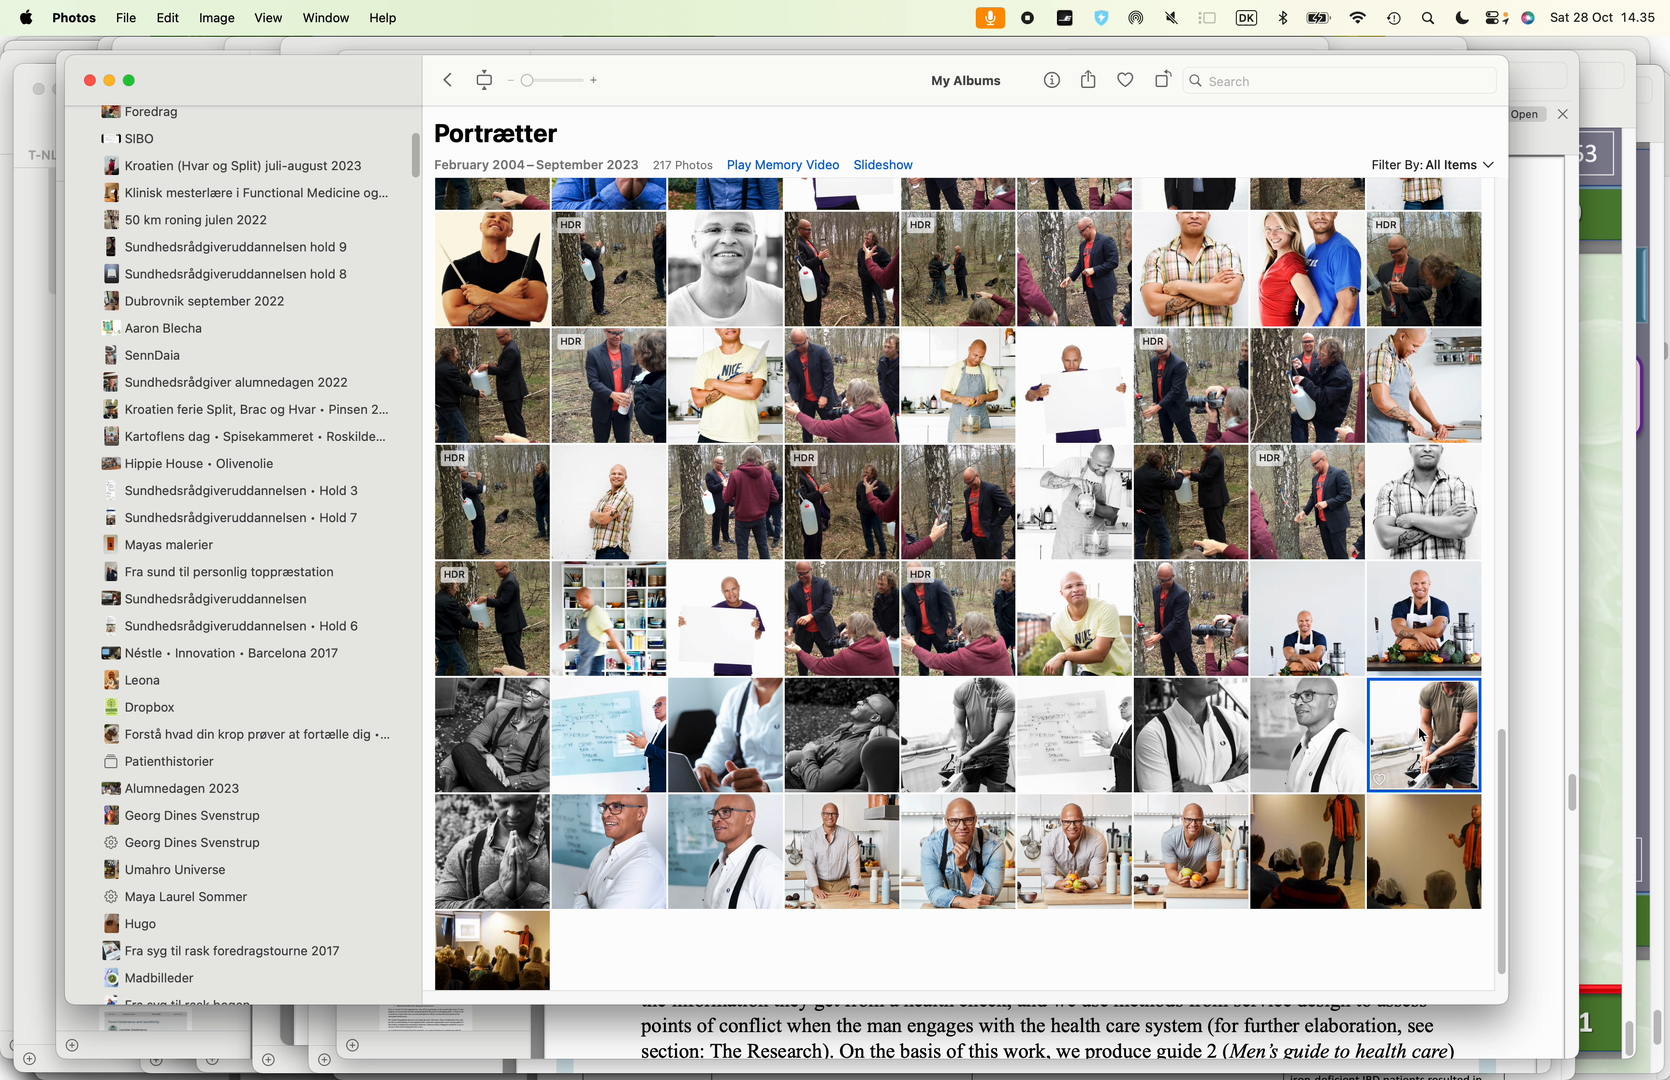Open the Info panel icon in the toolbar
1670x1080 pixels.
click(x=1051, y=80)
